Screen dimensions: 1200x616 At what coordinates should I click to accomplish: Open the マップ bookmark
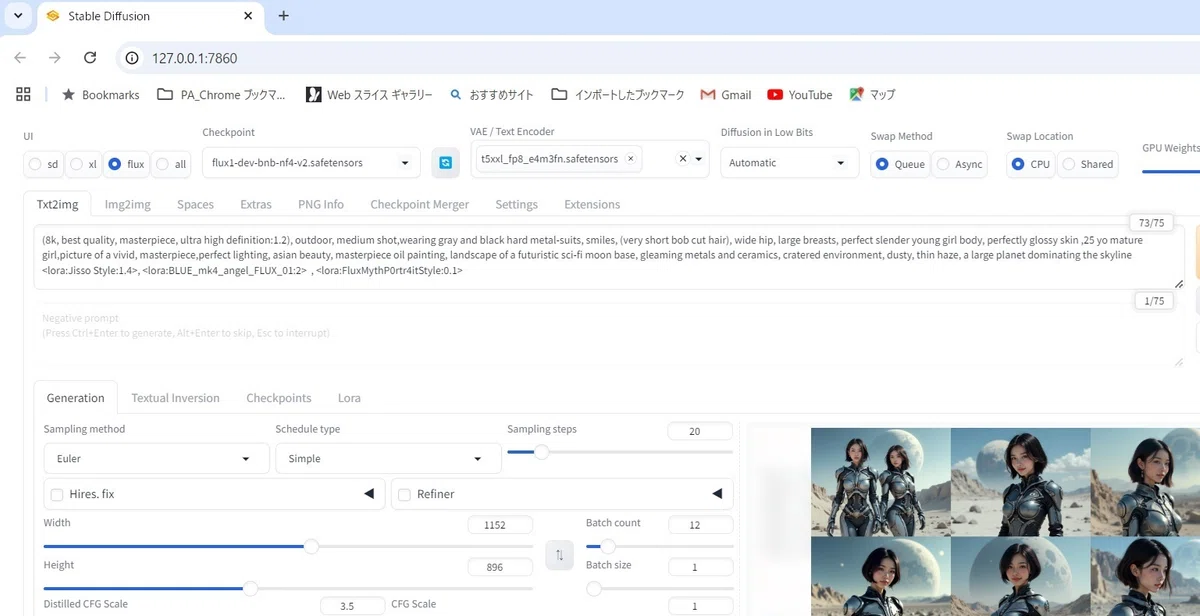click(x=872, y=95)
